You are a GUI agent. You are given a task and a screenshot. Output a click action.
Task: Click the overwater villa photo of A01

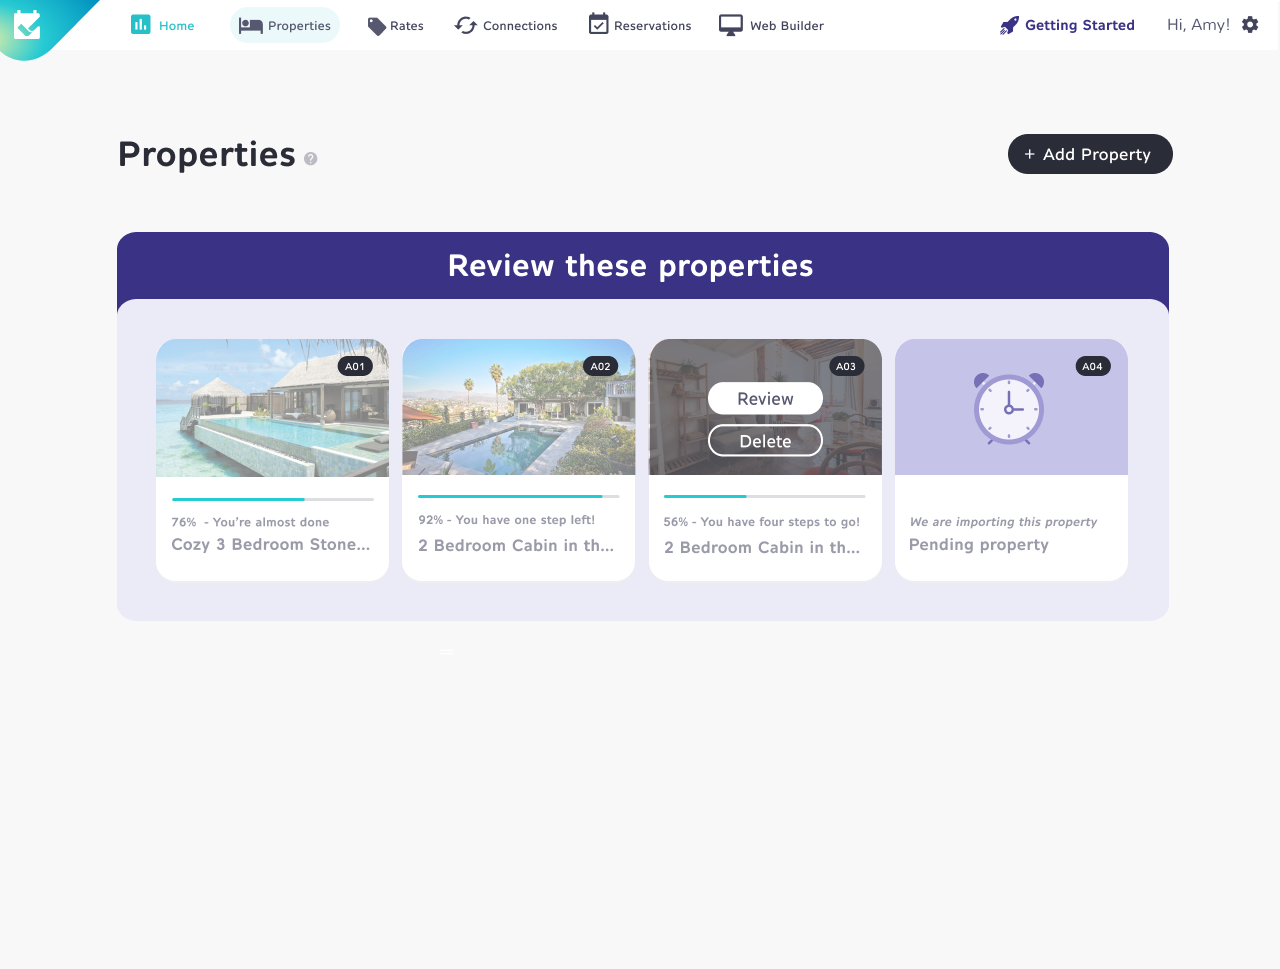click(x=272, y=407)
